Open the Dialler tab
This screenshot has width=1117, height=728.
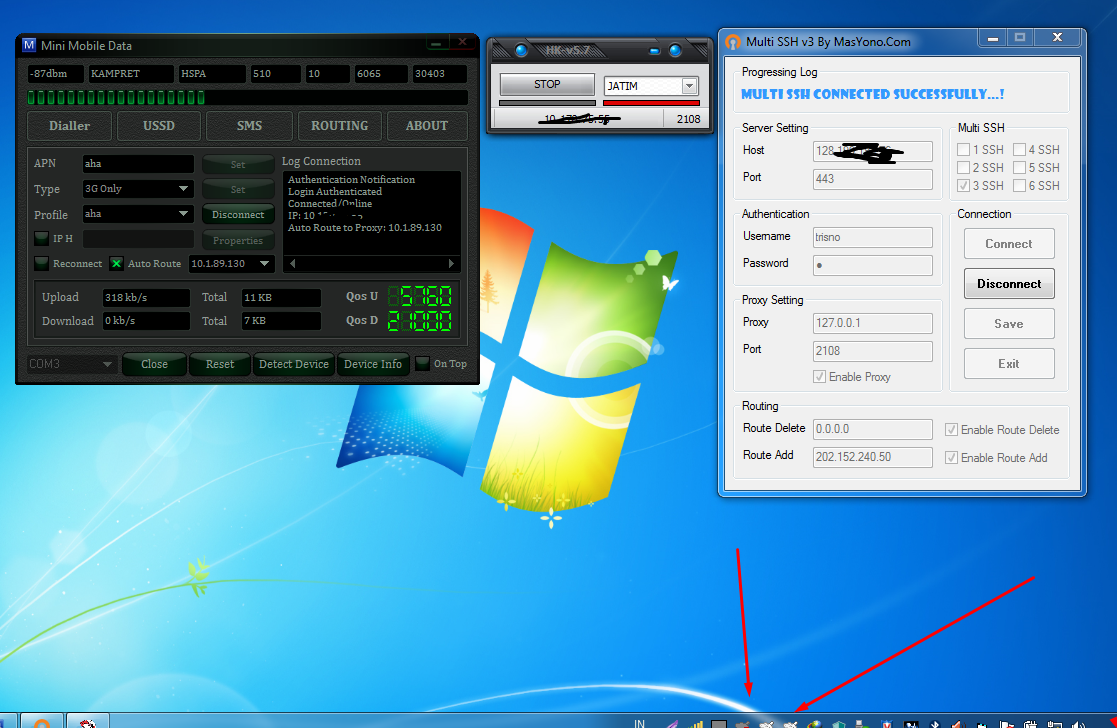(69, 125)
